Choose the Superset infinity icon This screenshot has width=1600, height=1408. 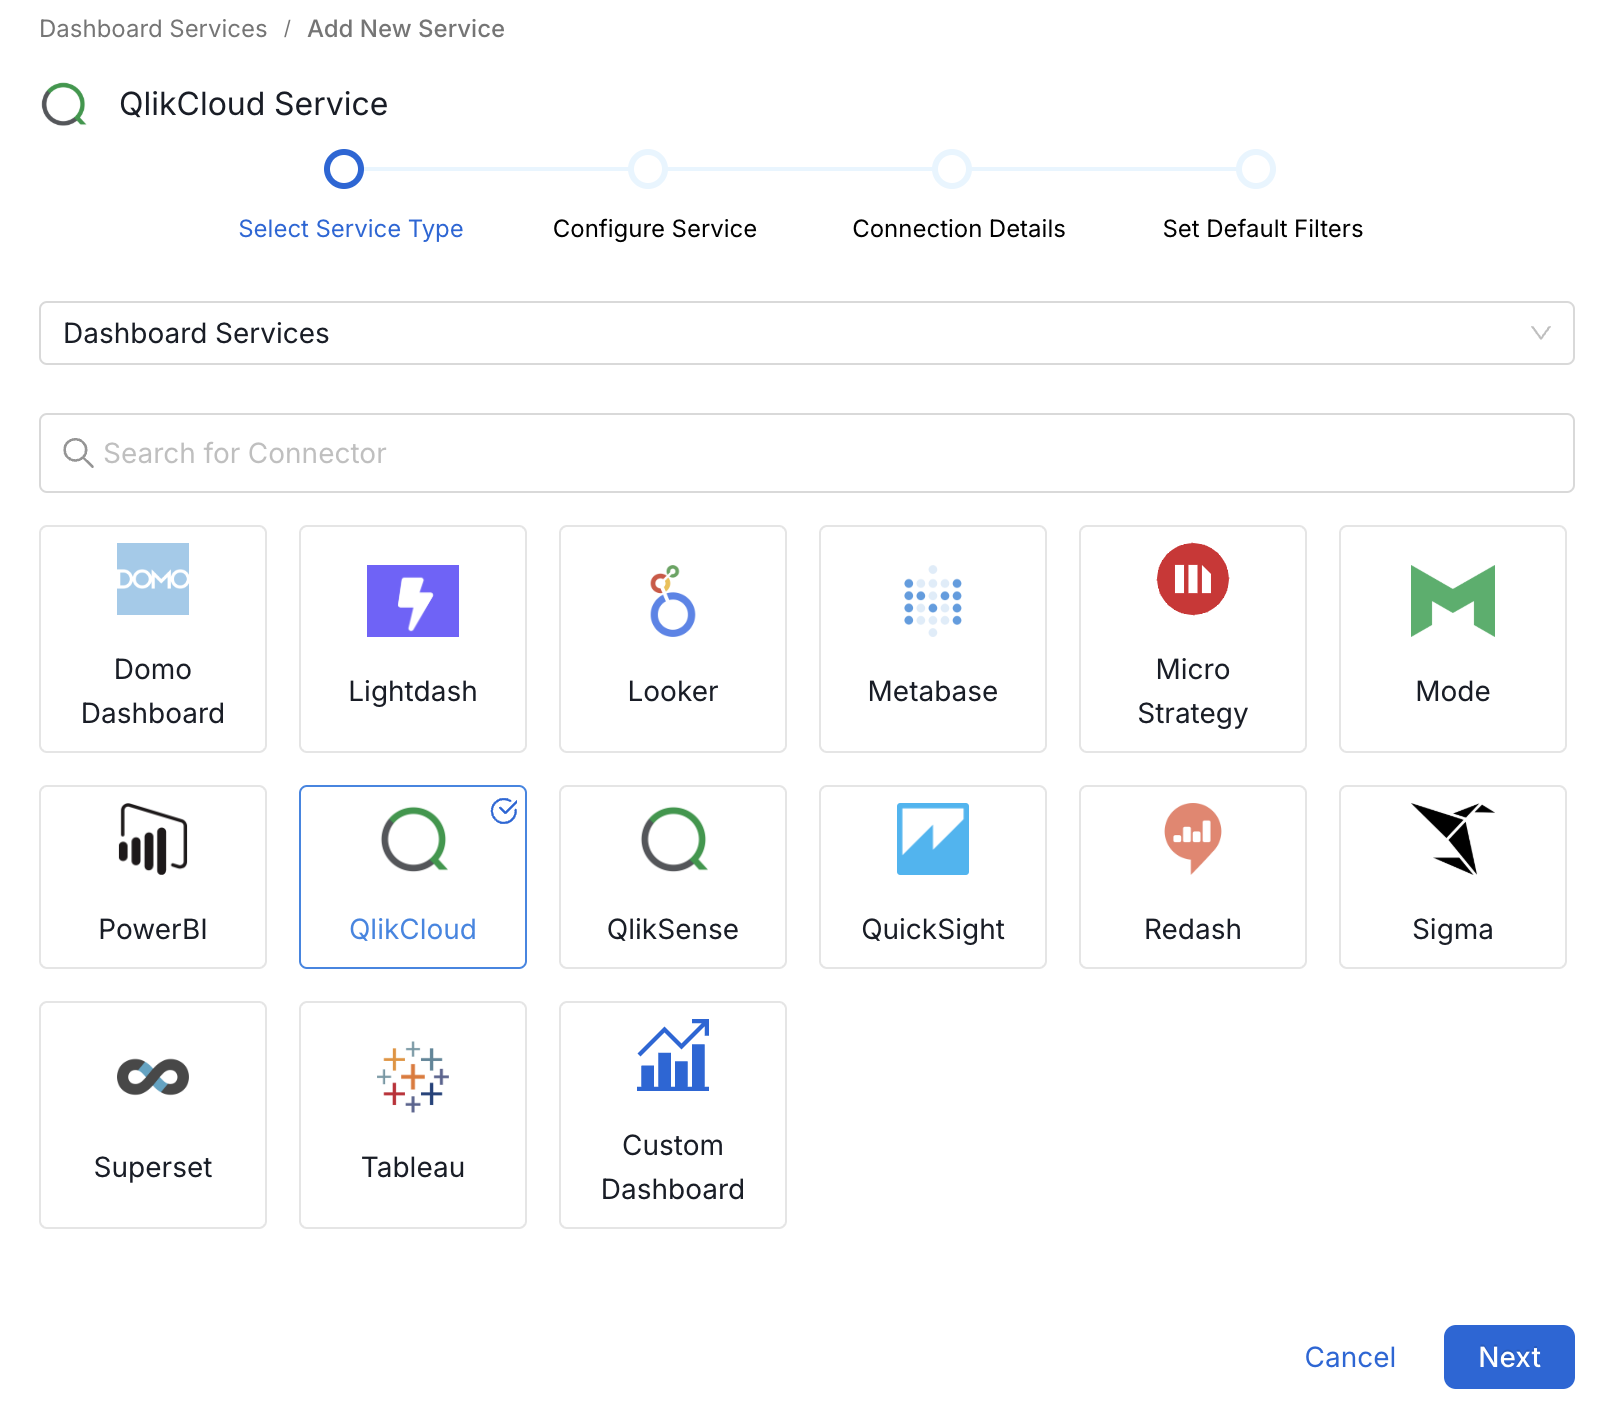[x=153, y=1077]
